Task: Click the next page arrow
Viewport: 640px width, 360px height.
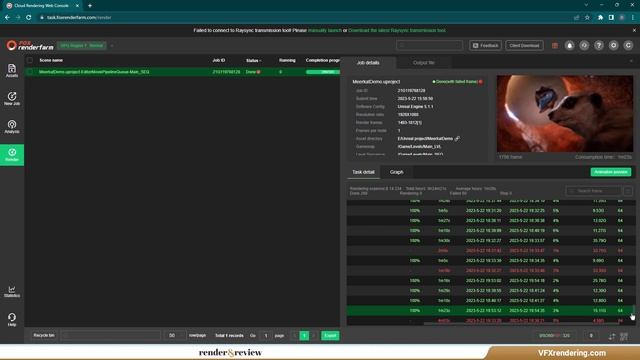Action: (x=314, y=336)
